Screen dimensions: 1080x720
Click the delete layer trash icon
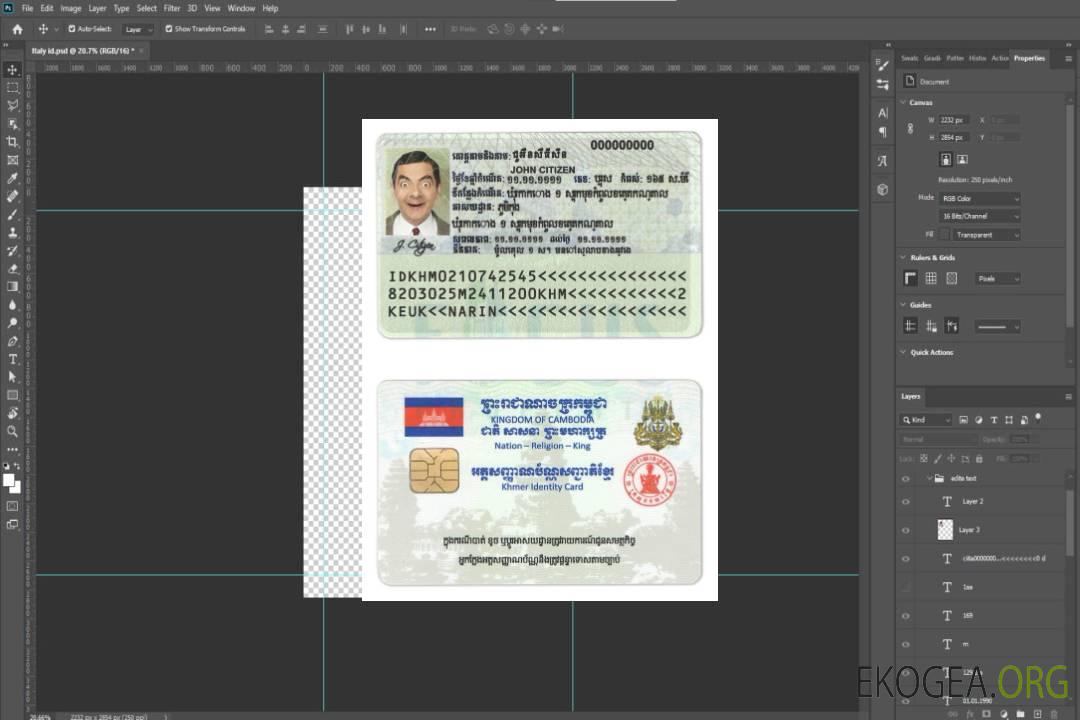click(x=1053, y=714)
